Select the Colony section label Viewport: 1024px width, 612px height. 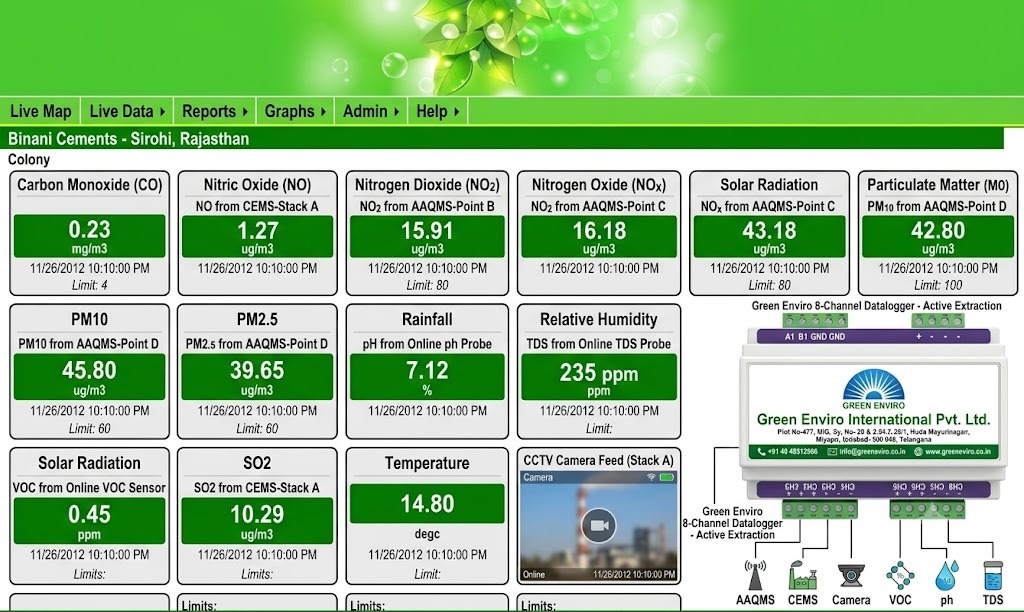coord(29,159)
